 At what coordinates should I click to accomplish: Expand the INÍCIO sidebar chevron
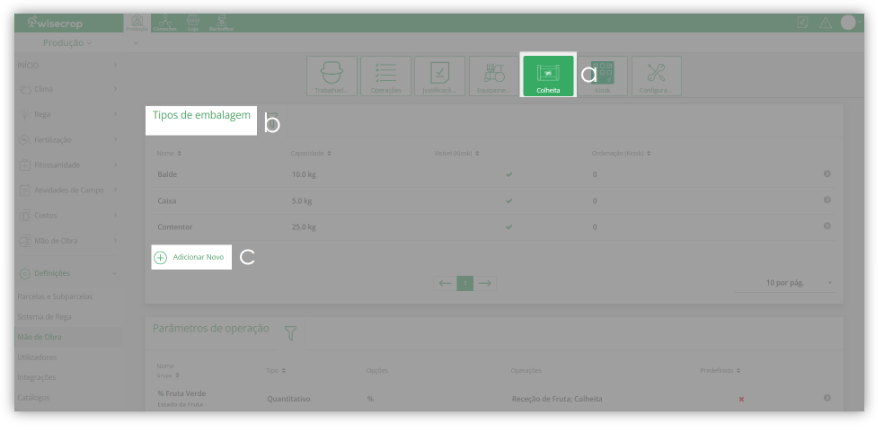click(x=115, y=66)
